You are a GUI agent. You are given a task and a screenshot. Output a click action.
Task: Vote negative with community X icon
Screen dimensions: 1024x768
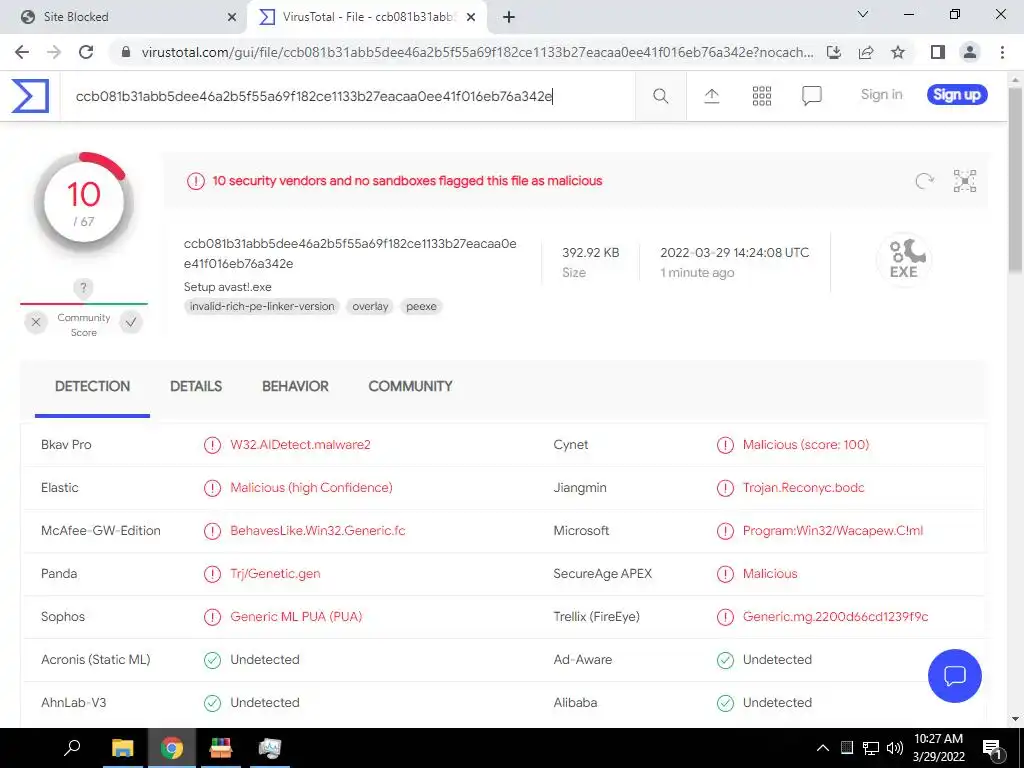coord(36,322)
